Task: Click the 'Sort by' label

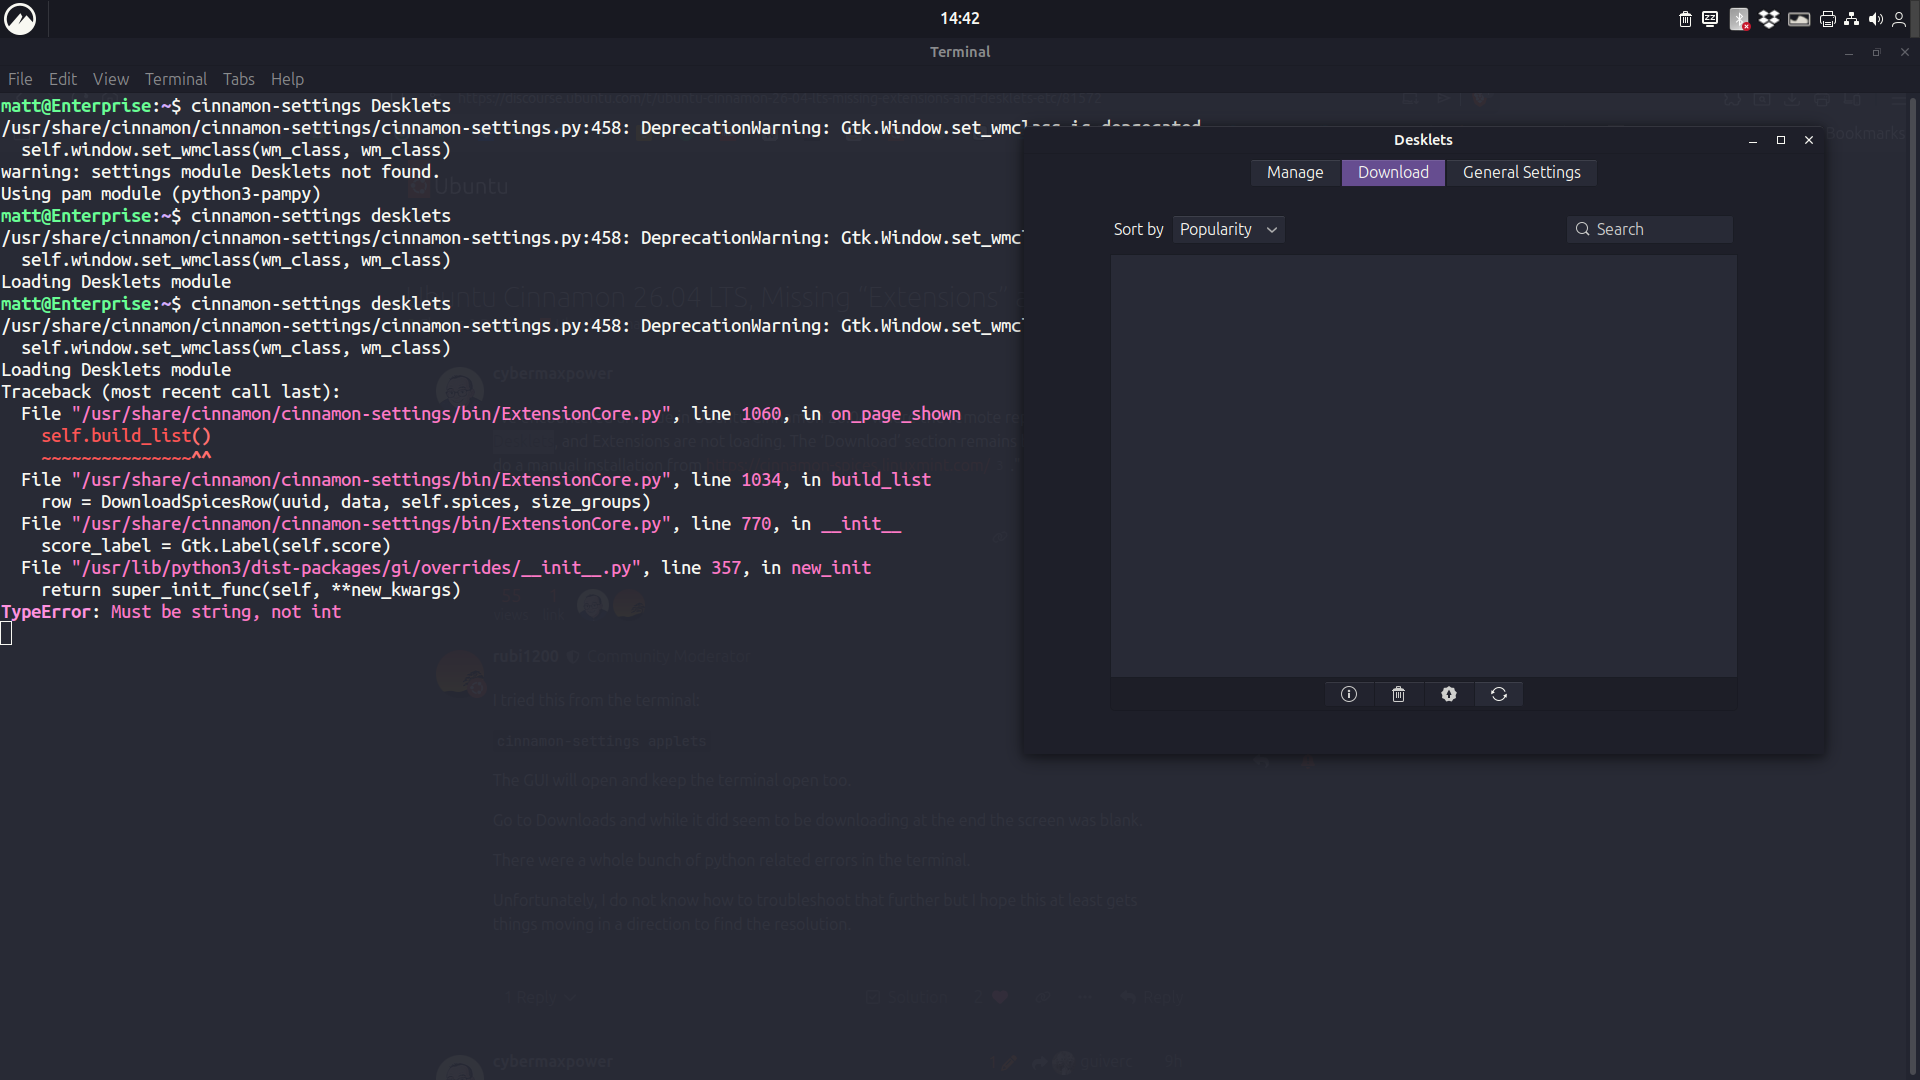Action: point(1138,229)
